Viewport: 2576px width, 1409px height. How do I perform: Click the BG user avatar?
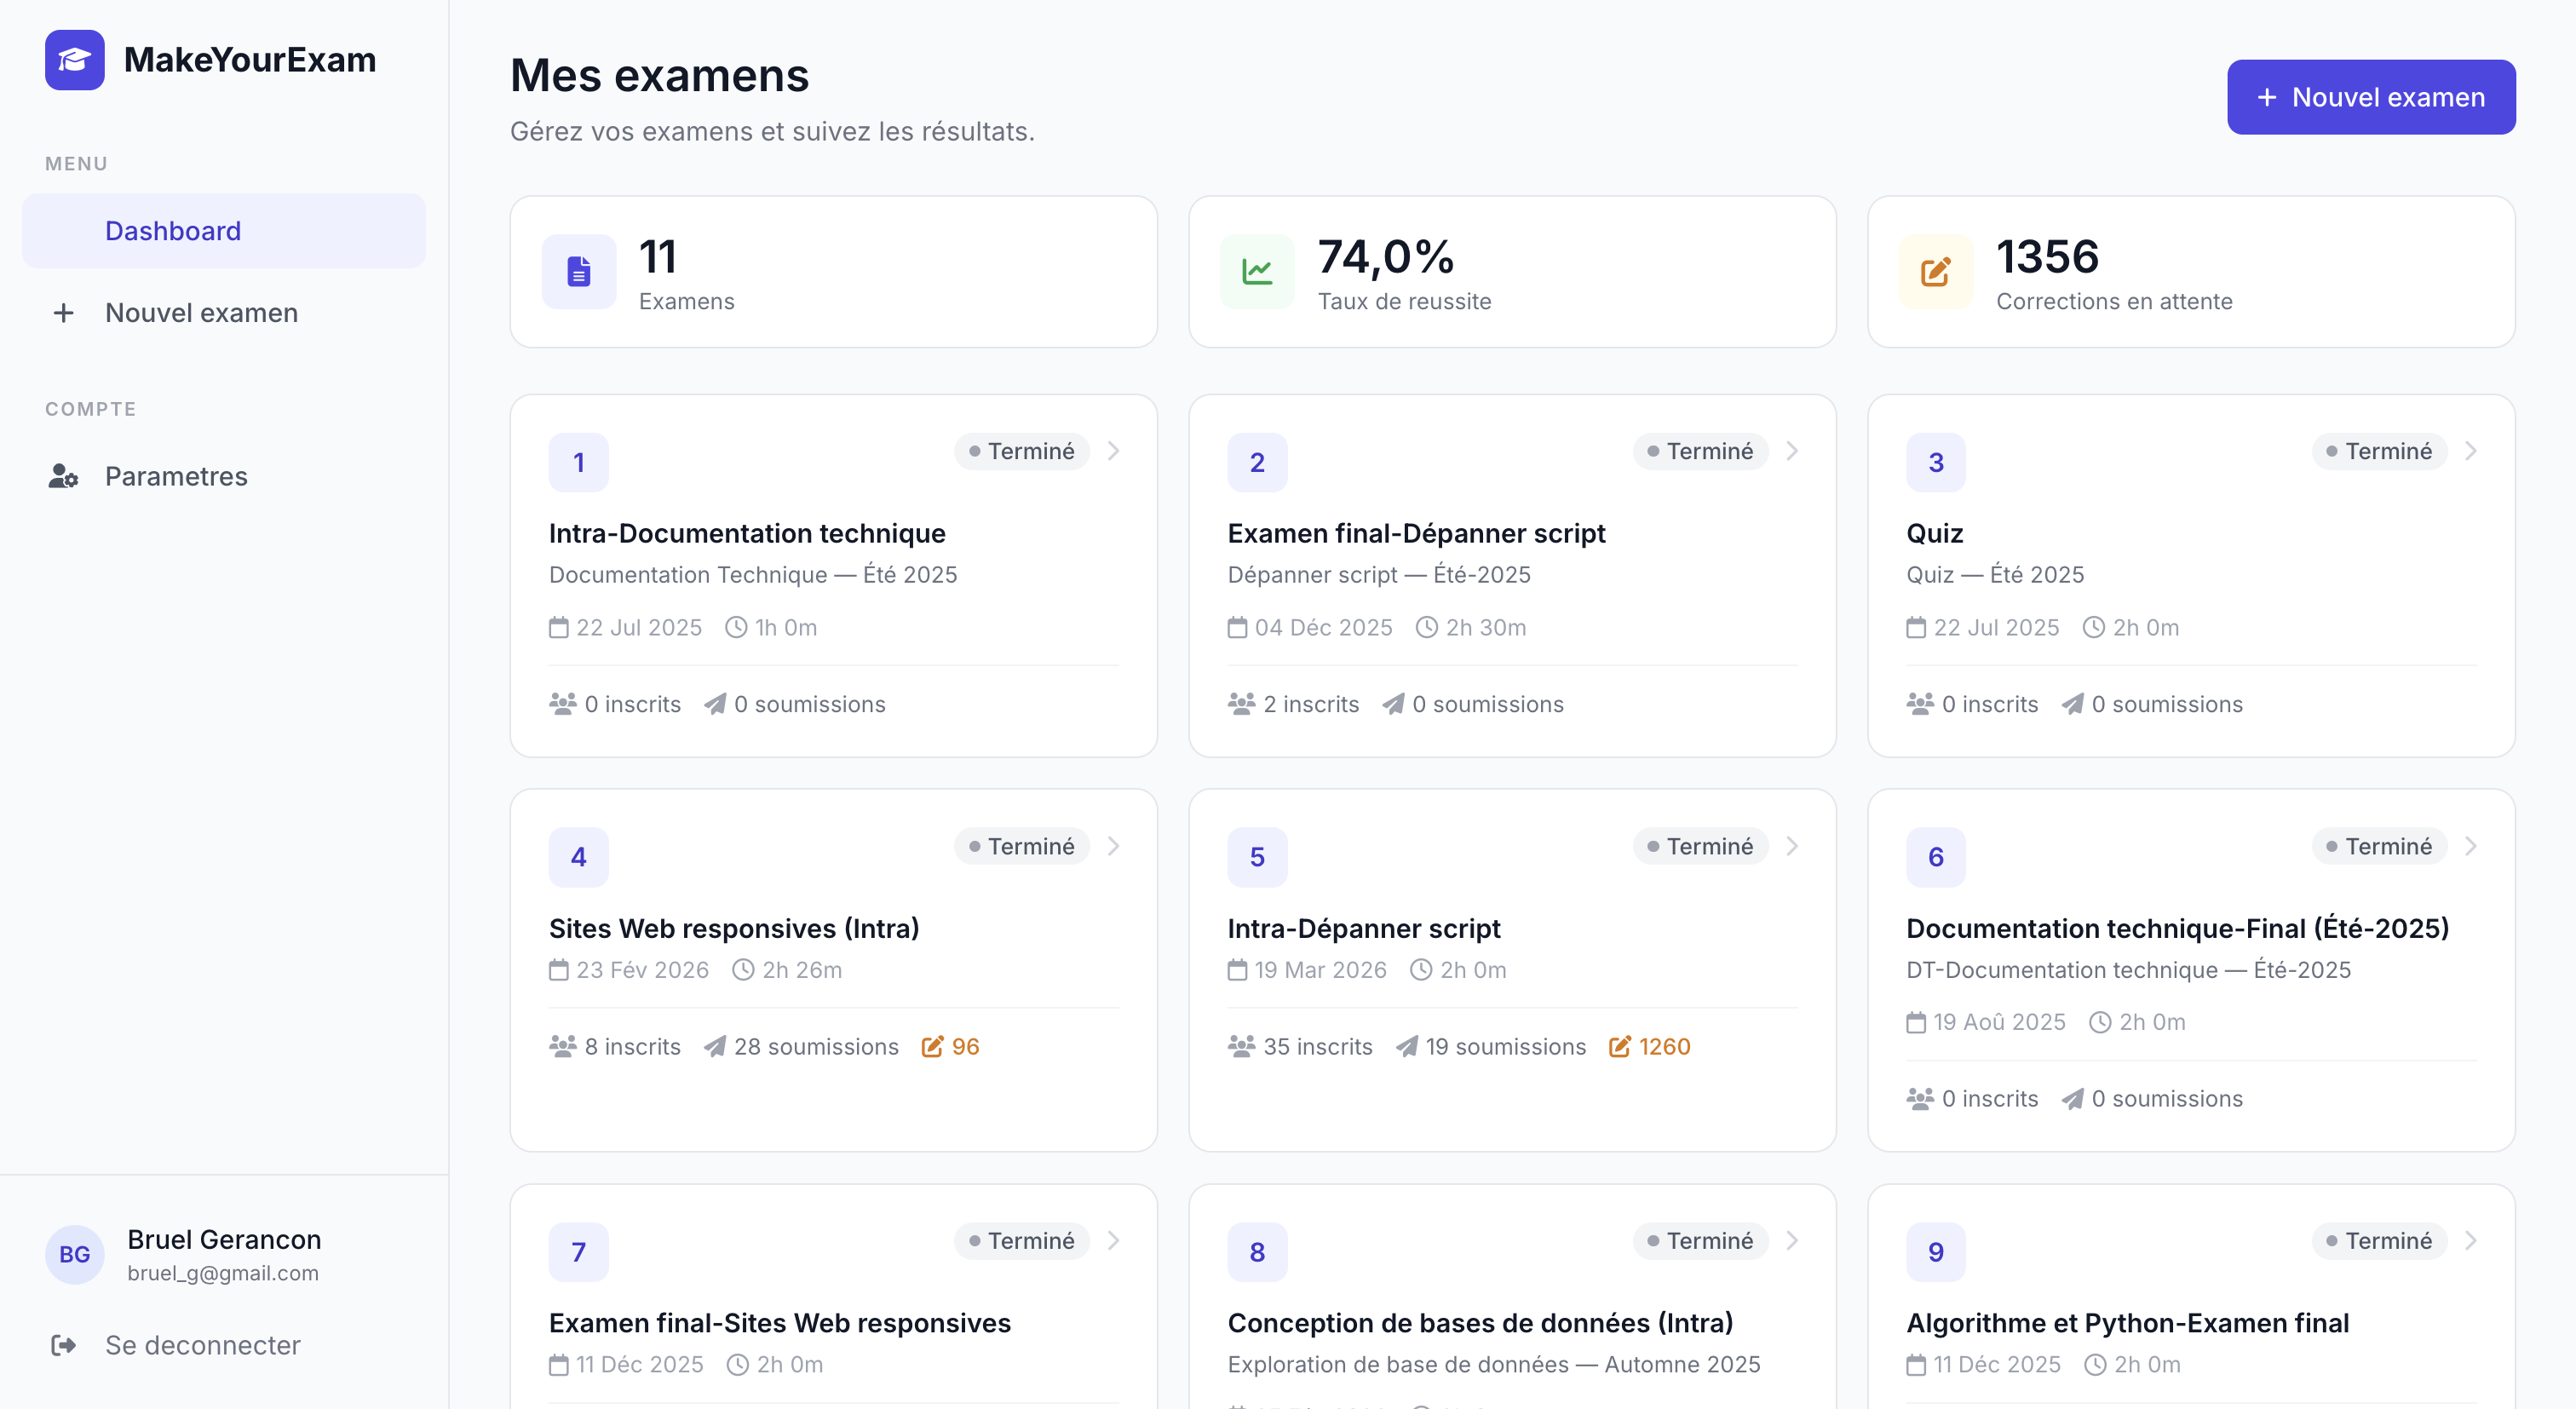74,1254
